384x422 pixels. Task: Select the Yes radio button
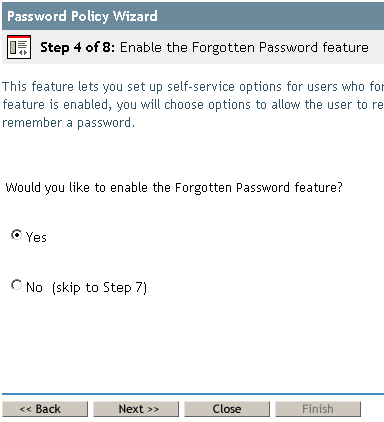tap(16, 235)
